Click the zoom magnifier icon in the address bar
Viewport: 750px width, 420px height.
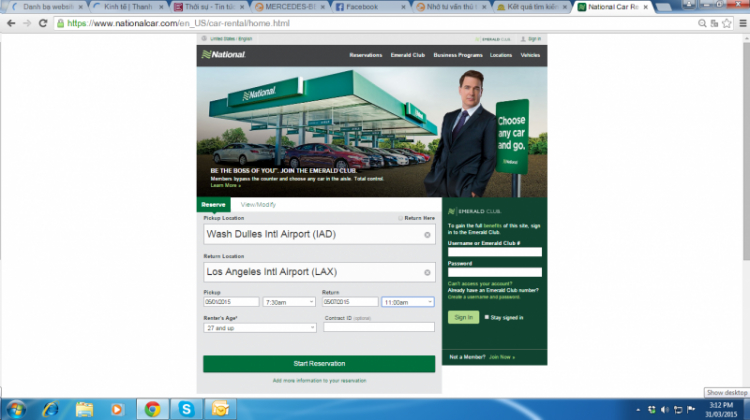702,23
